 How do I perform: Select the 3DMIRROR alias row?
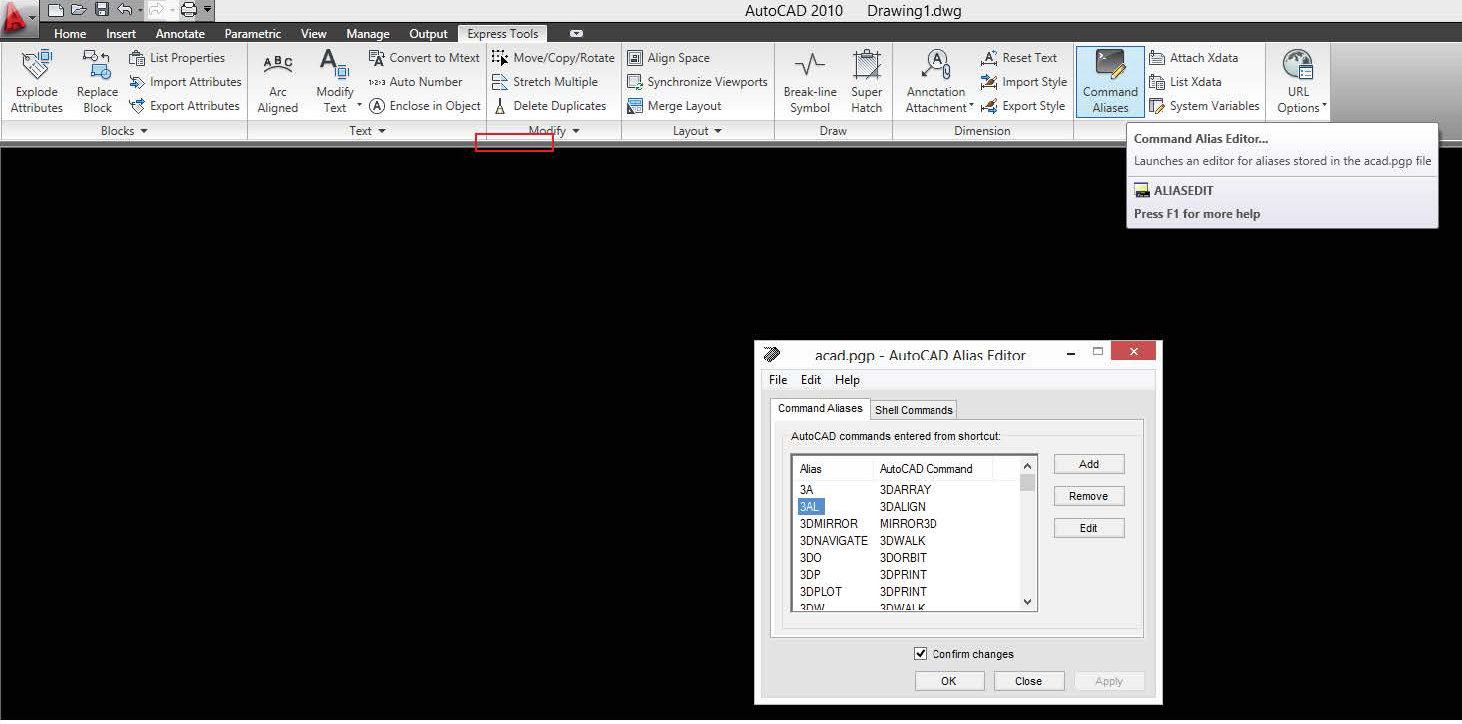907,524
